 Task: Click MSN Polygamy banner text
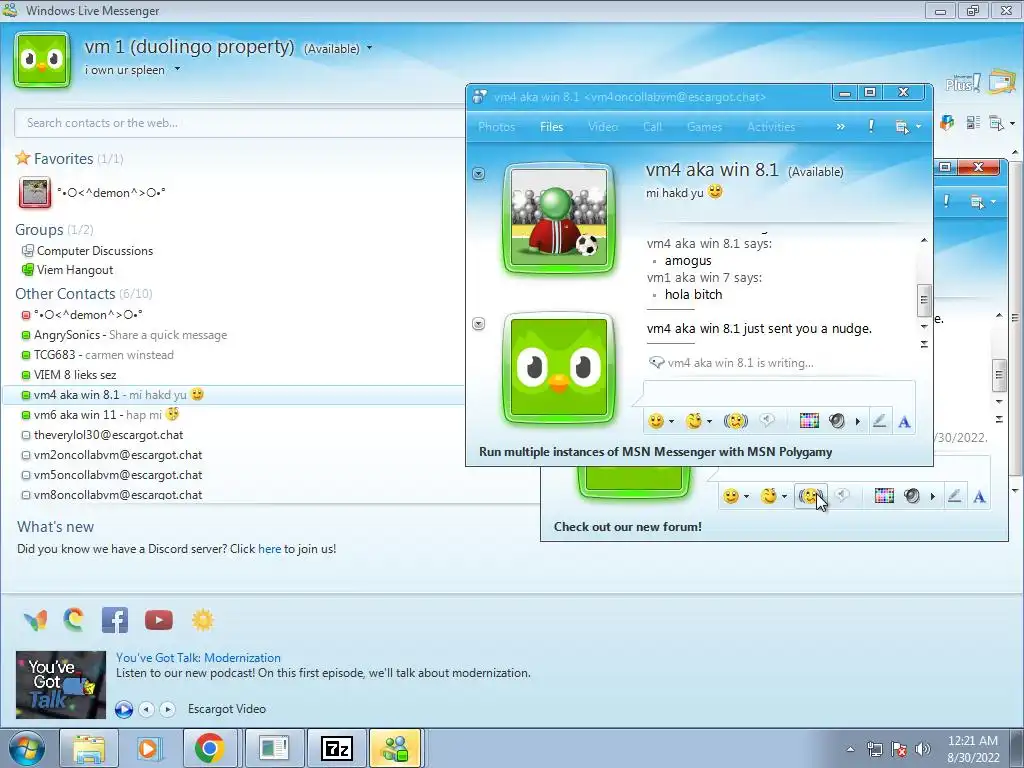(656, 452)
